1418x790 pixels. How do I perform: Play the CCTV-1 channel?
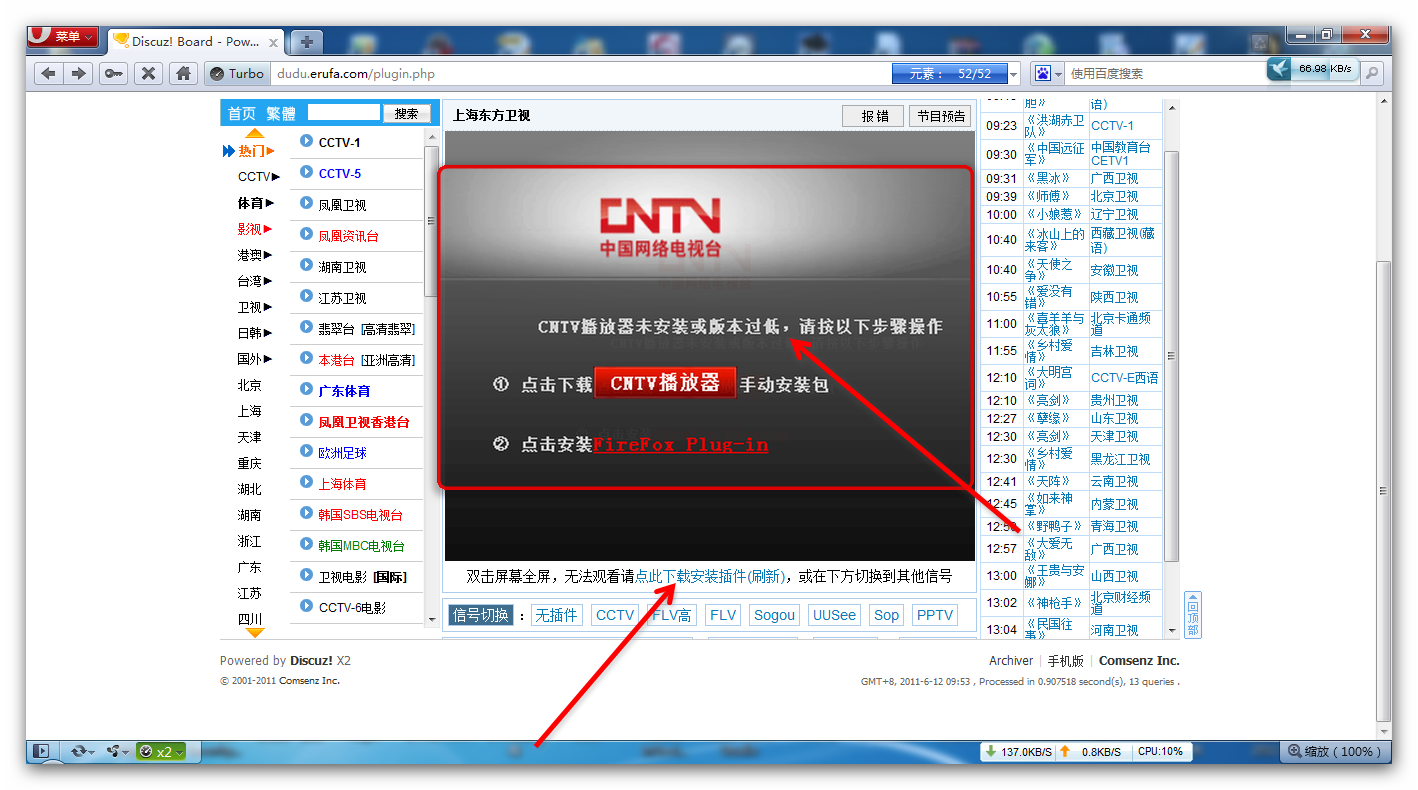[x=340, y=143]
